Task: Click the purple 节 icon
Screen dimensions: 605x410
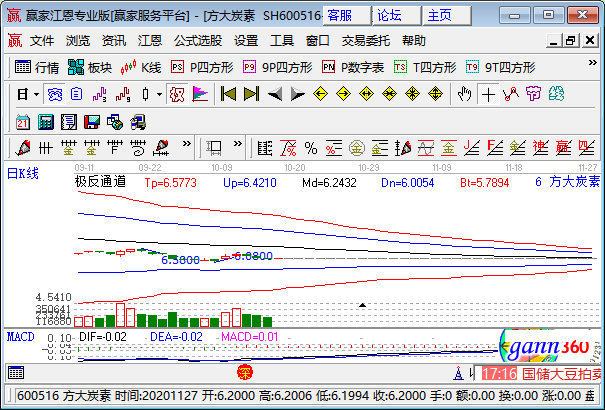Action: [534, 94]
